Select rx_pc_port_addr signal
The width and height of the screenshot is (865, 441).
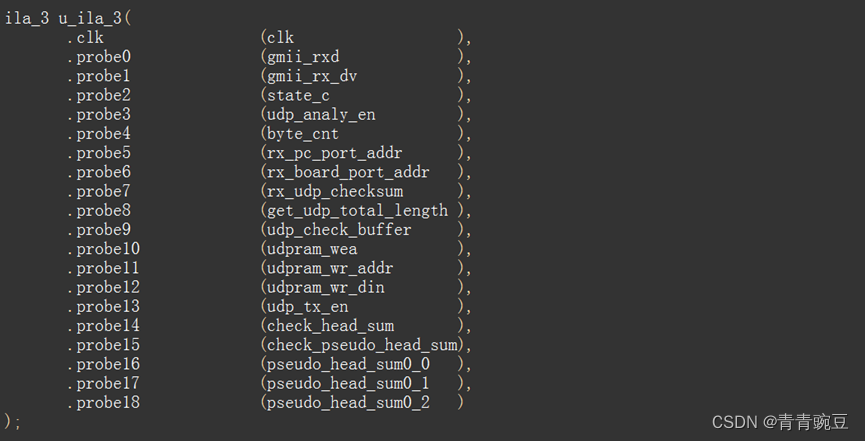coord(334,153)
